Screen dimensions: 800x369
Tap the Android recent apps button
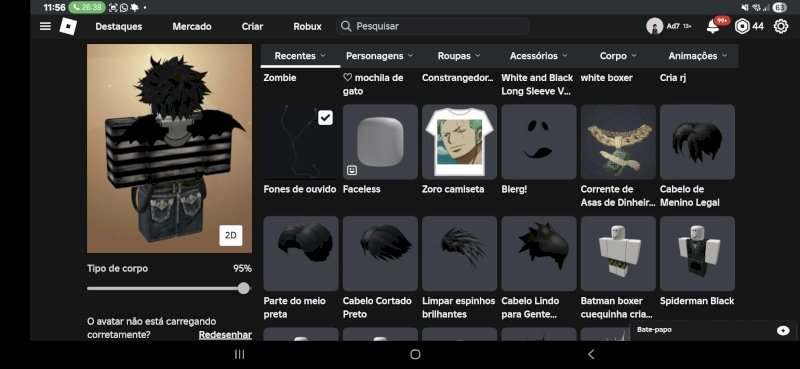239,354
